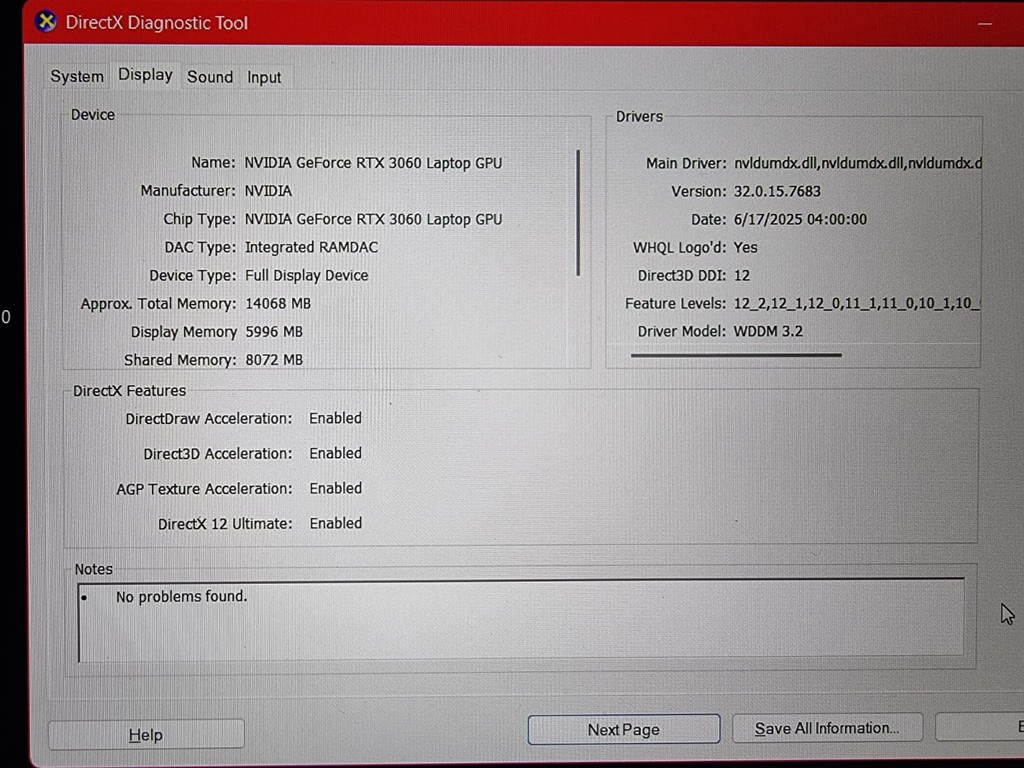Click the Device panel vertical scrollbar

pyautogui.click(x=578, y=213)
